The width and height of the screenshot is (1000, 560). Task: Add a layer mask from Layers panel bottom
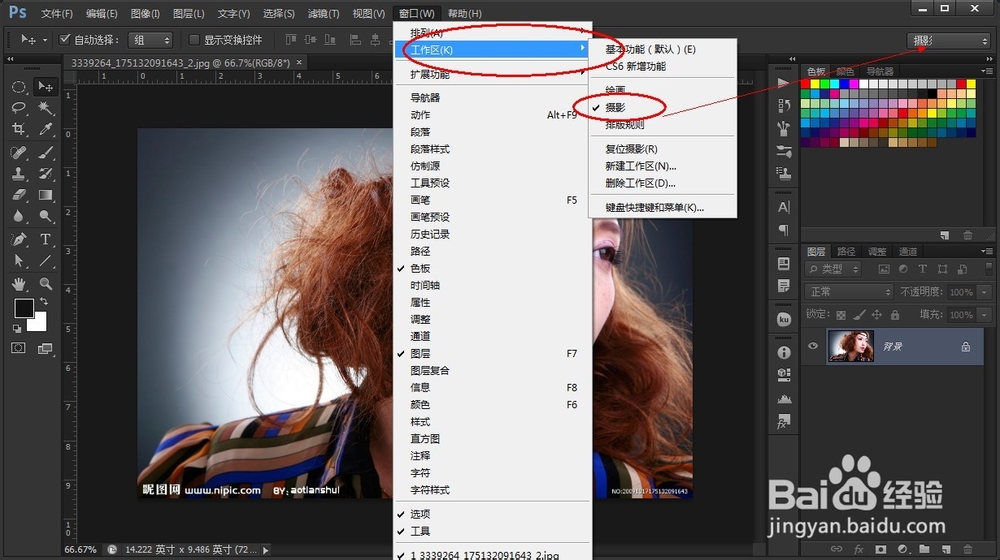click(x=881, y=549)
